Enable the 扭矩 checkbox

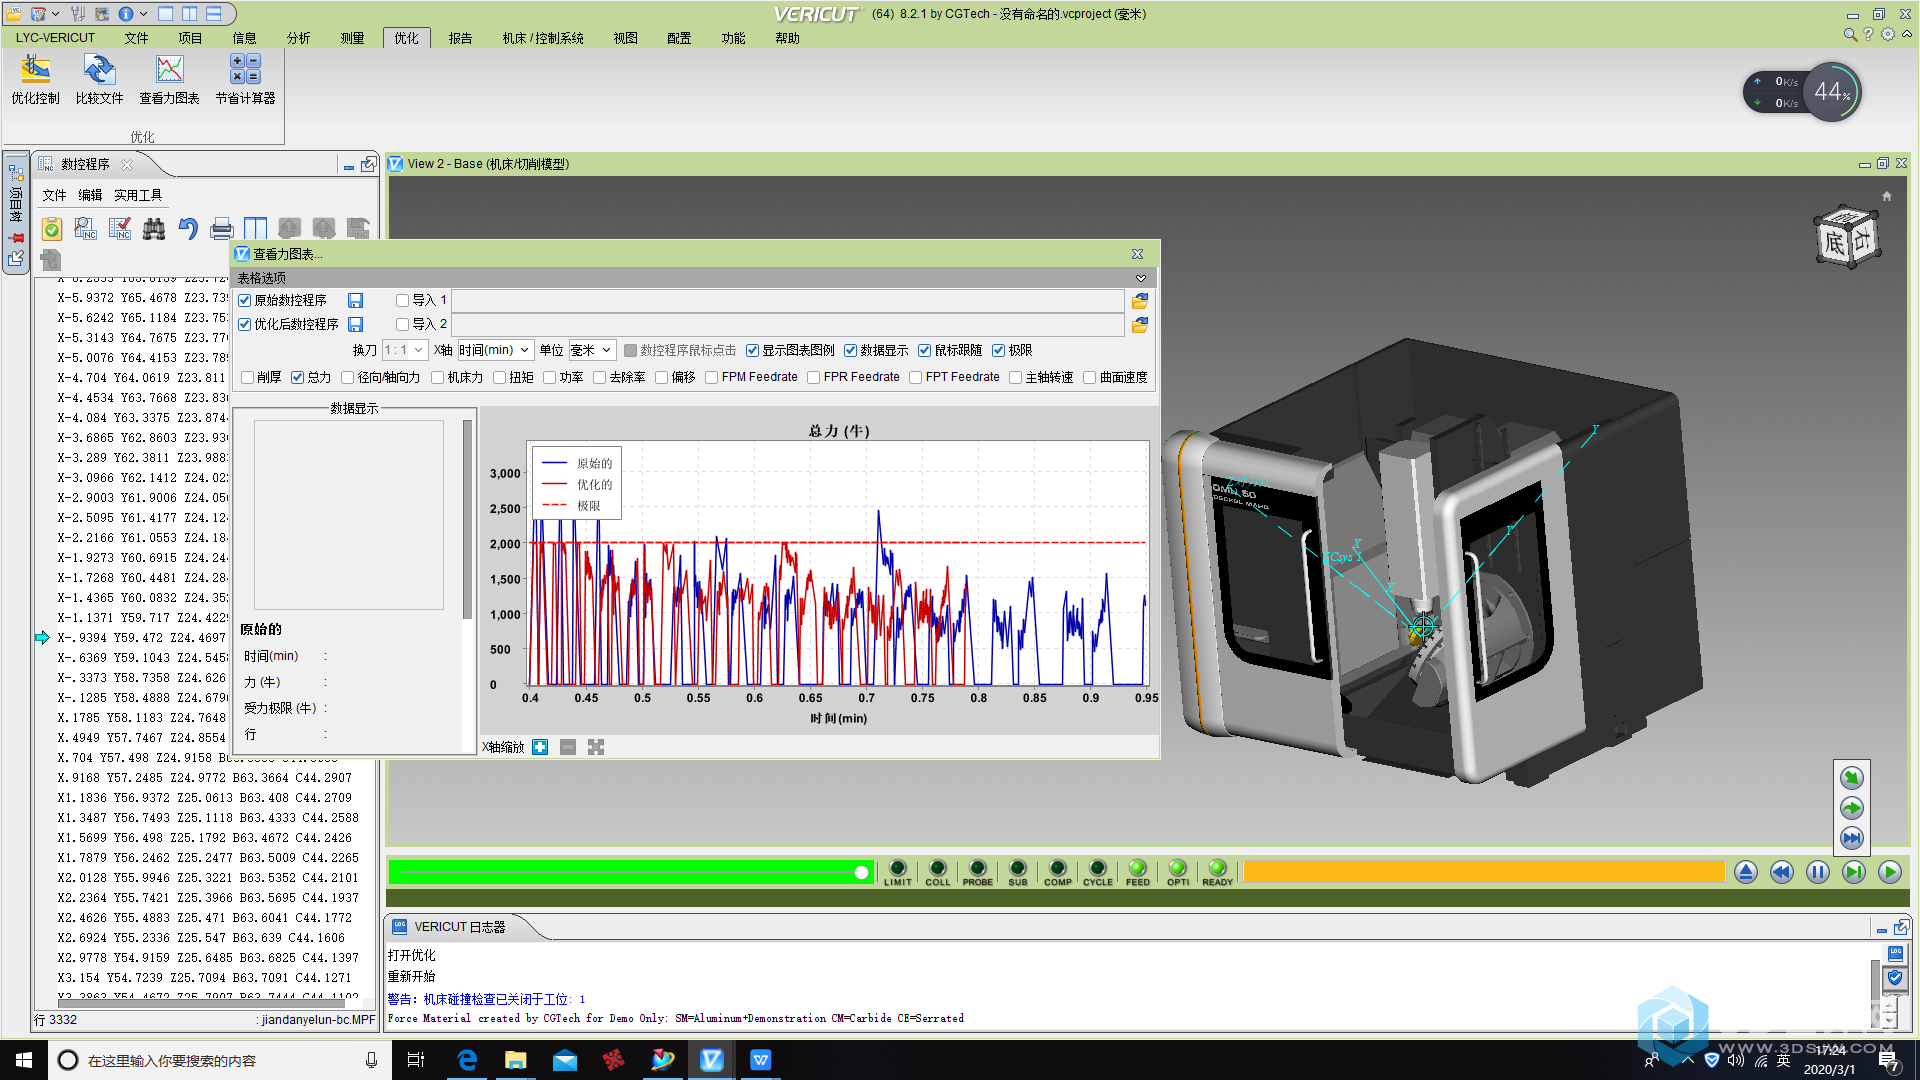499,377
